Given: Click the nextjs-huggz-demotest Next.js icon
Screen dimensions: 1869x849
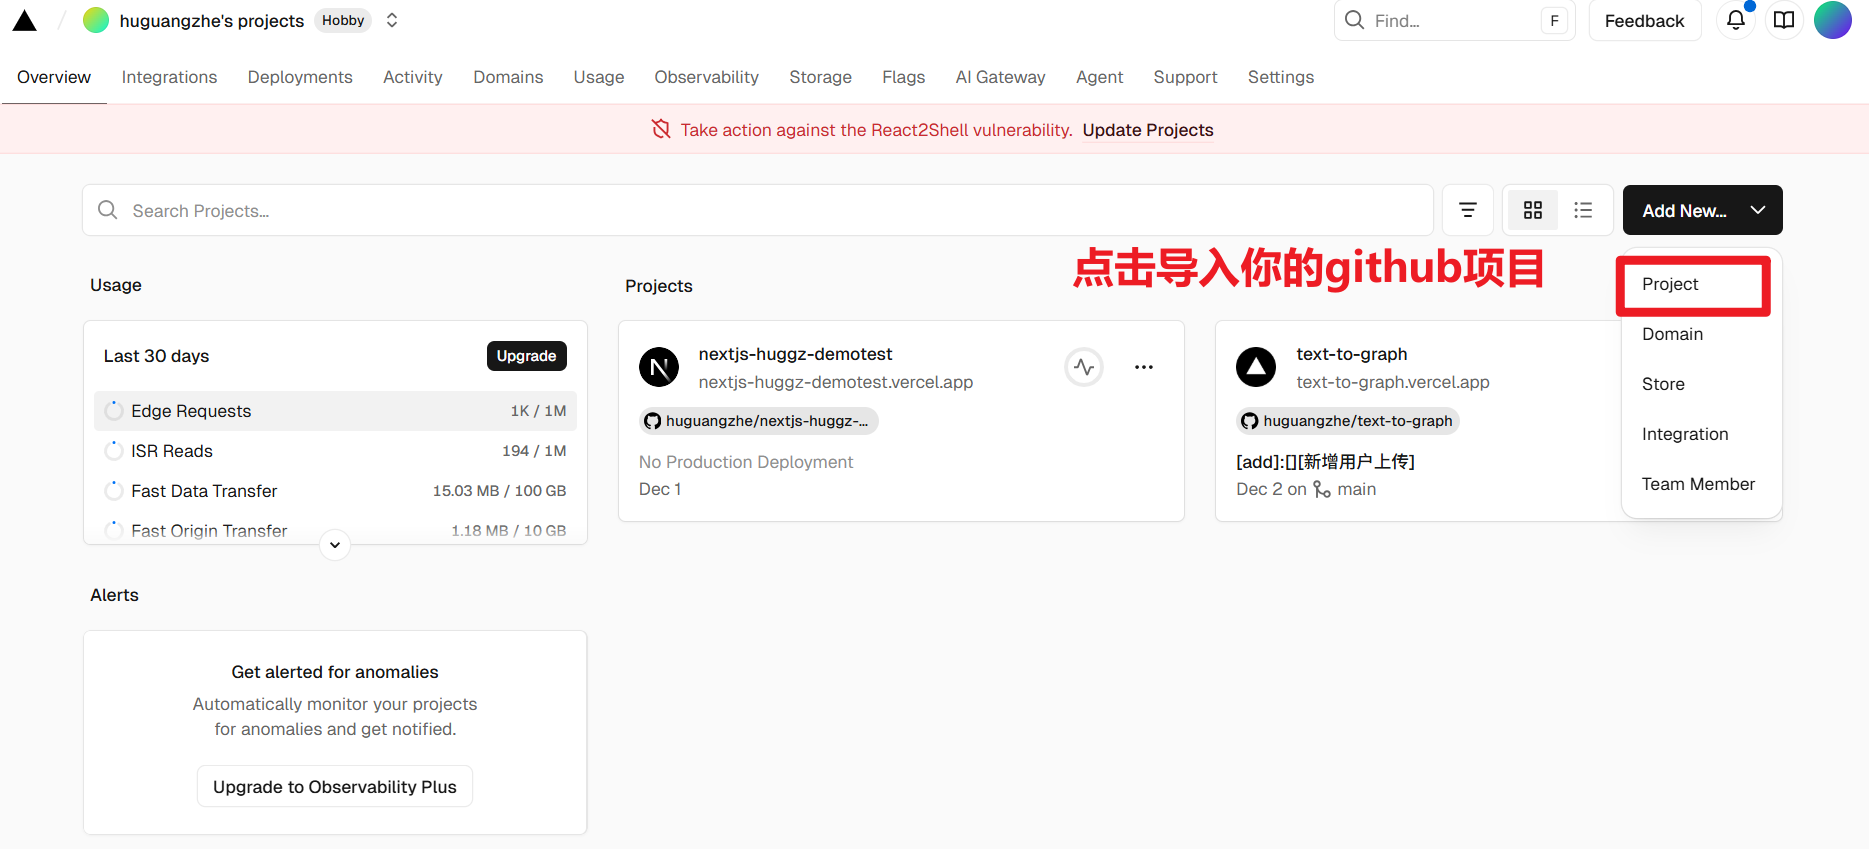Looking at the screenshot, I should 659,367.
